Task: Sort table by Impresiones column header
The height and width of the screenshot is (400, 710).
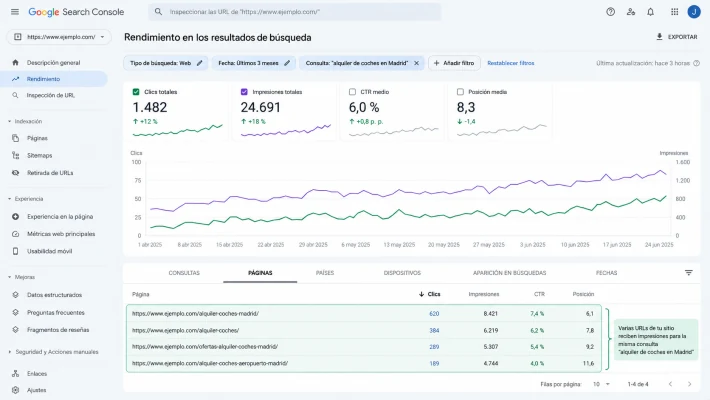Action: tap(484, 294)
